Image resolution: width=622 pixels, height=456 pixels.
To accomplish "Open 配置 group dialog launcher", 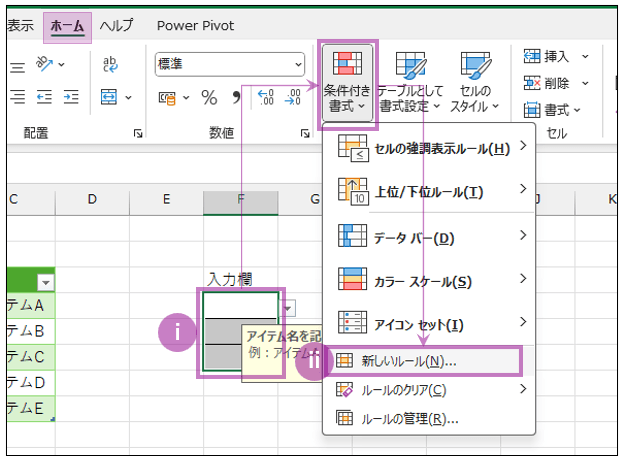I will pyautogui.click(x=137, y=133).
